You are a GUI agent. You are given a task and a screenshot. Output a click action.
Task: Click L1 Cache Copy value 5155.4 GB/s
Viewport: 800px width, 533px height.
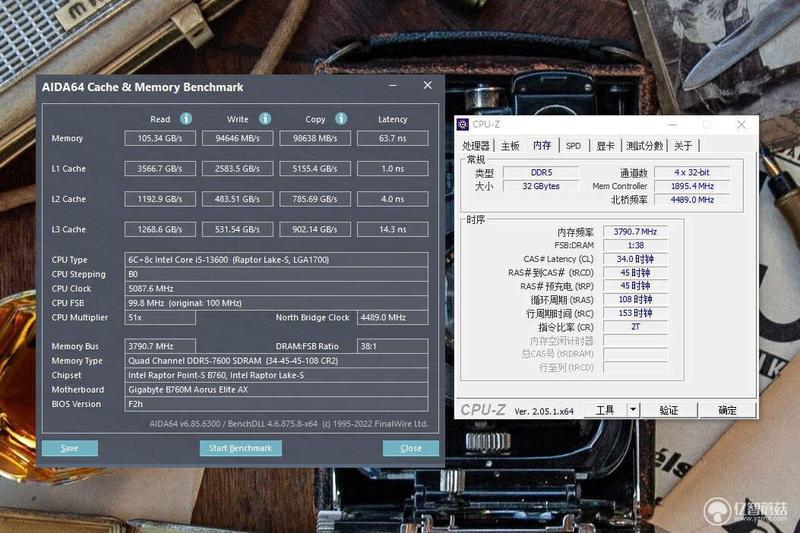(315, 169)
